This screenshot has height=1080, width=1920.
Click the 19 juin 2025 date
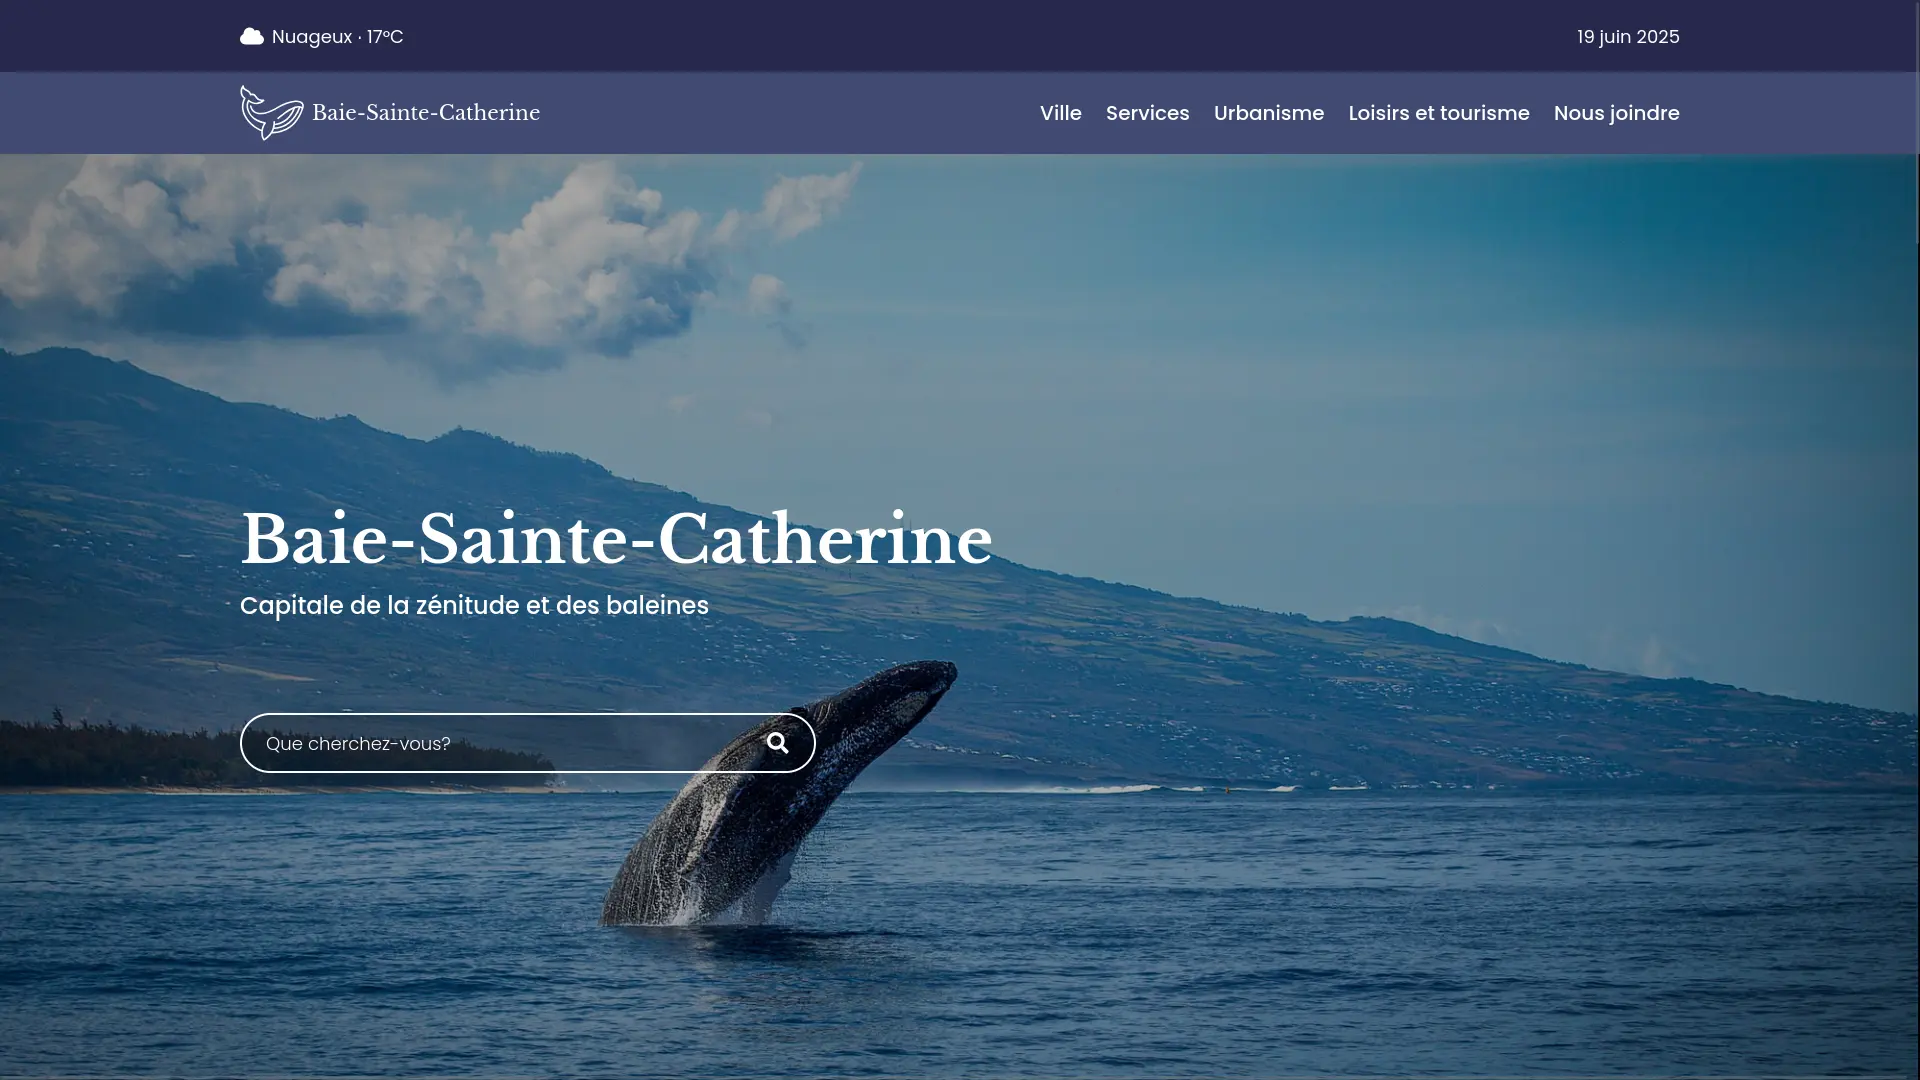[1627, 37]
